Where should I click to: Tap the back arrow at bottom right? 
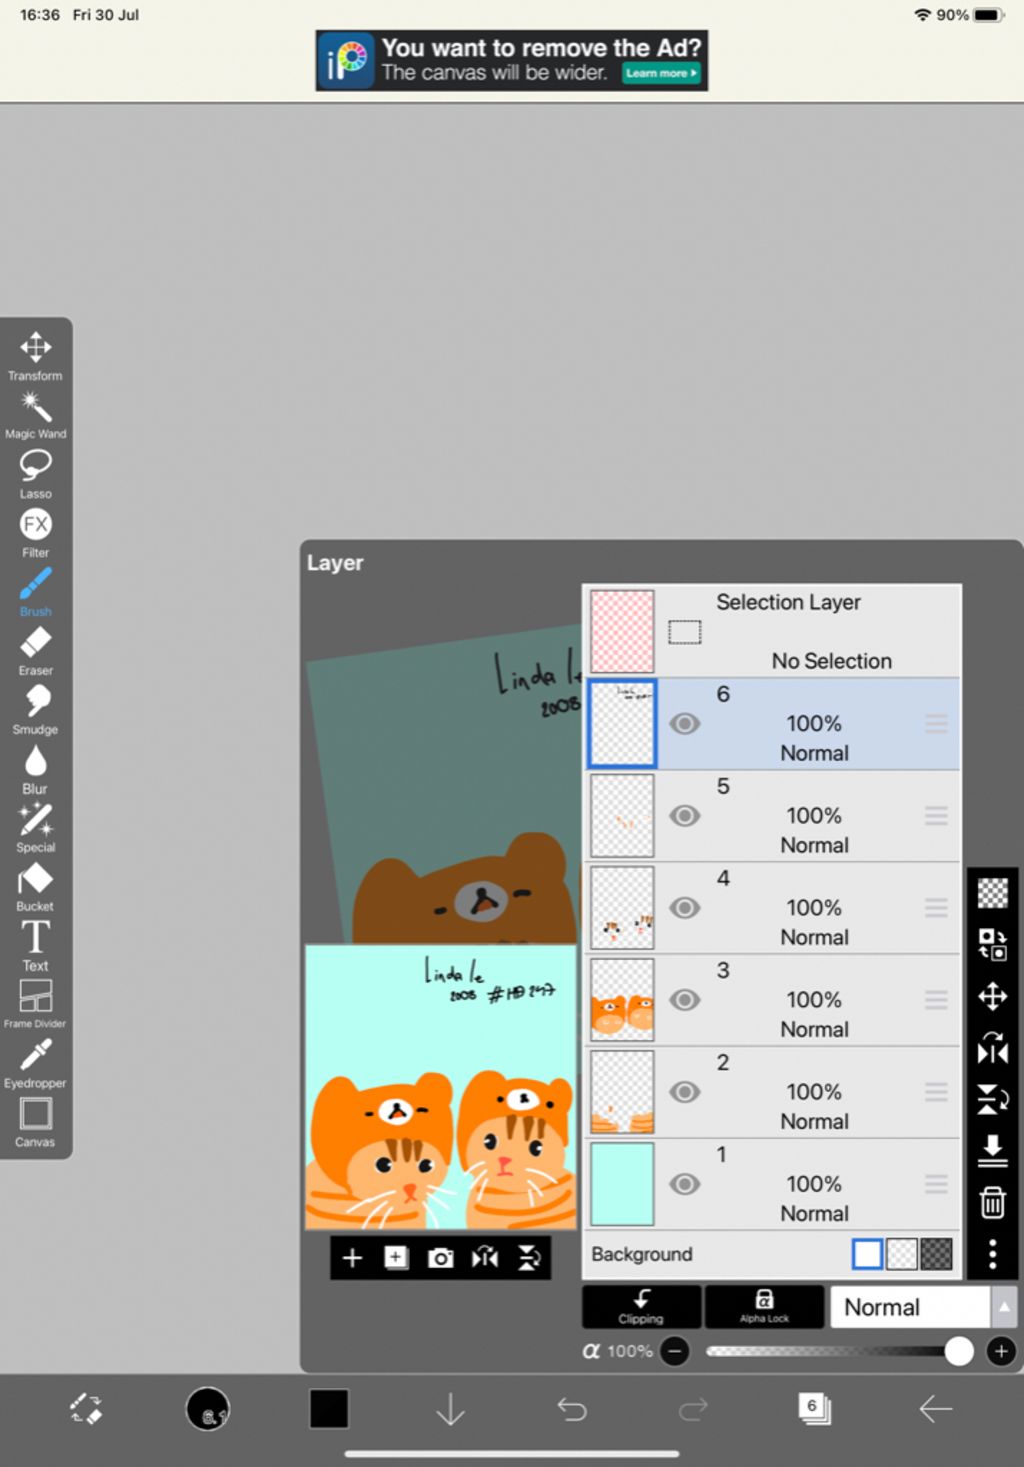[x=935, y=1409]
